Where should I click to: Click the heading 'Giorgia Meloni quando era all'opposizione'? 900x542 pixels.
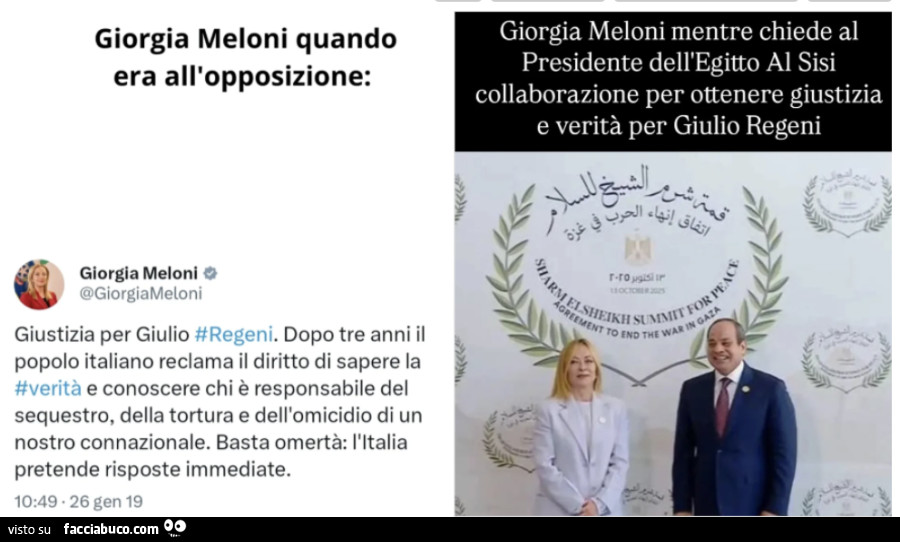[x=245, y=57]
